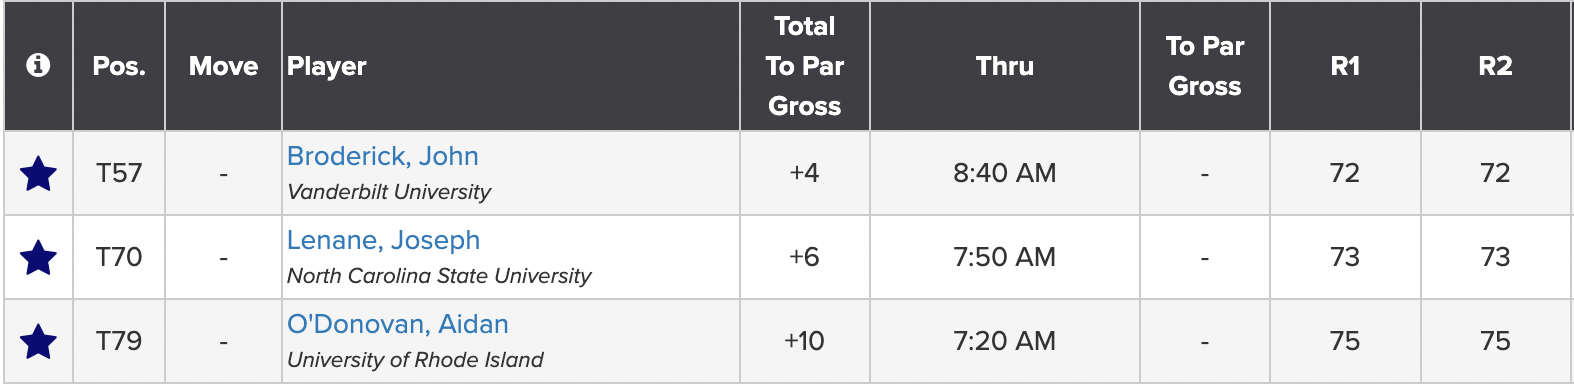
Task: Open O'Donovan, Aidan player profile
Action: click(398, 324)
